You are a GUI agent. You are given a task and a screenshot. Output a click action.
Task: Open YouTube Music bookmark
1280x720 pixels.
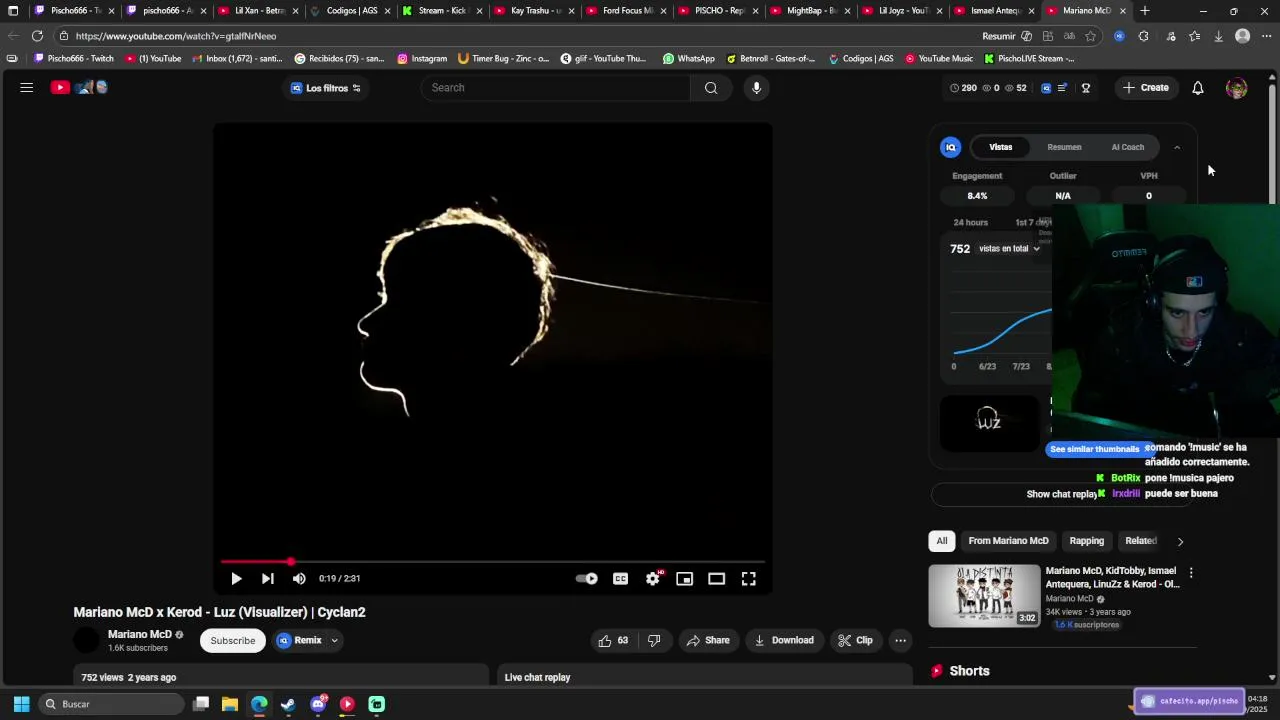tap(939, 59)
